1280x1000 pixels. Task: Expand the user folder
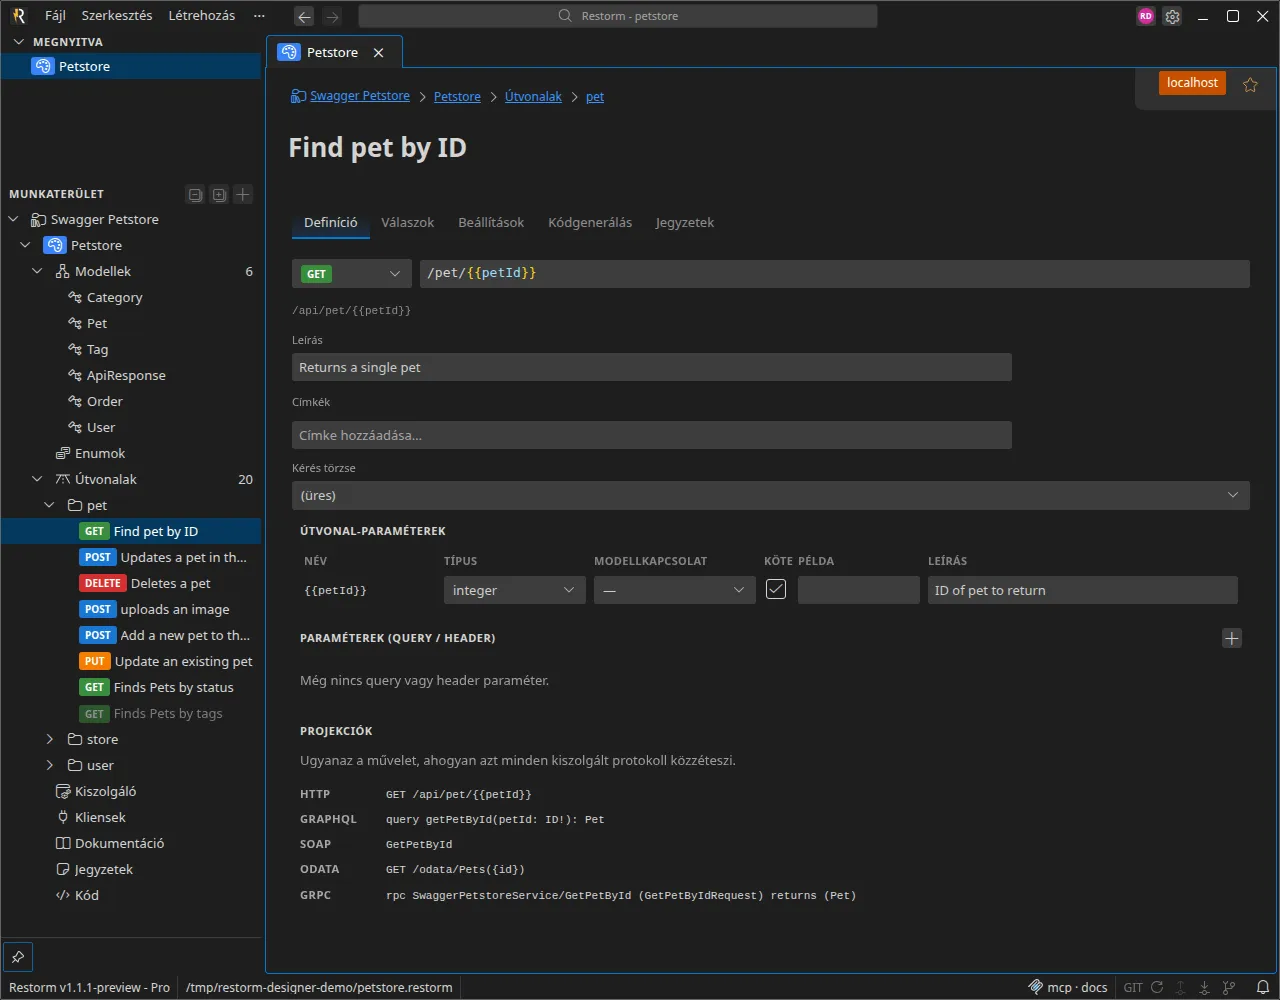coord(50,765)
